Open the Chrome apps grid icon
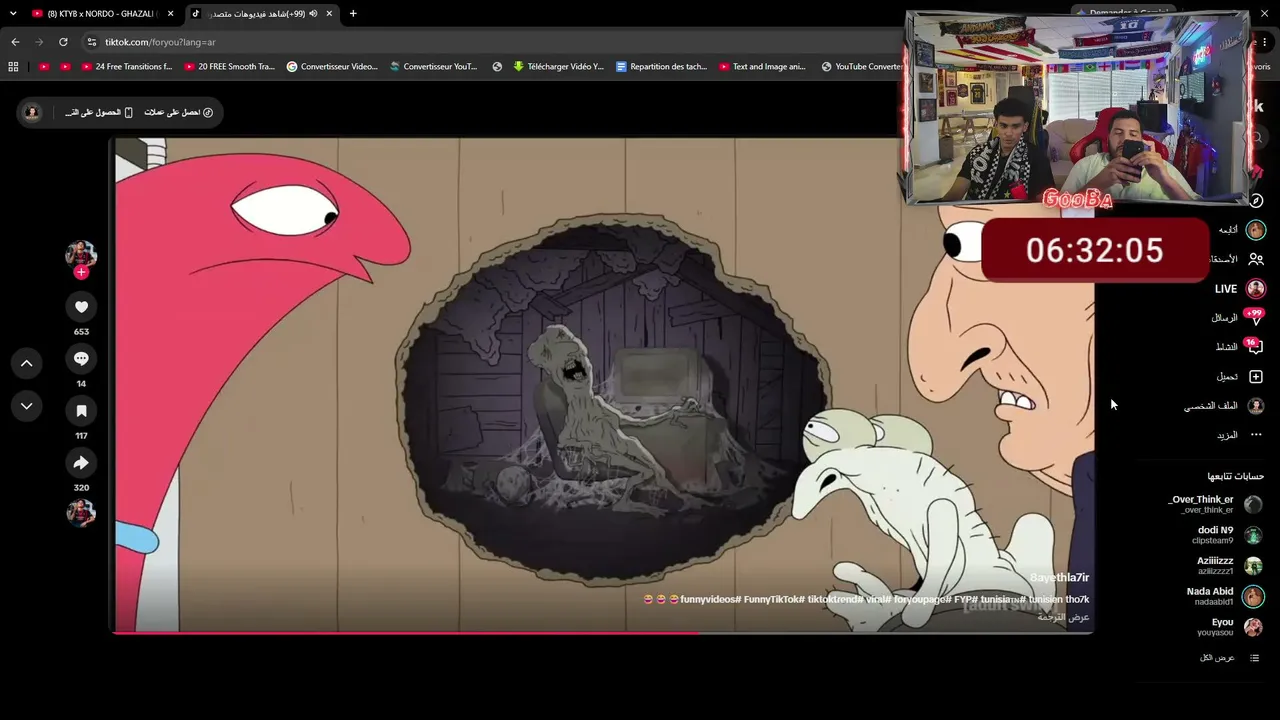The image size is (1280, 720). tap(13, 67)
